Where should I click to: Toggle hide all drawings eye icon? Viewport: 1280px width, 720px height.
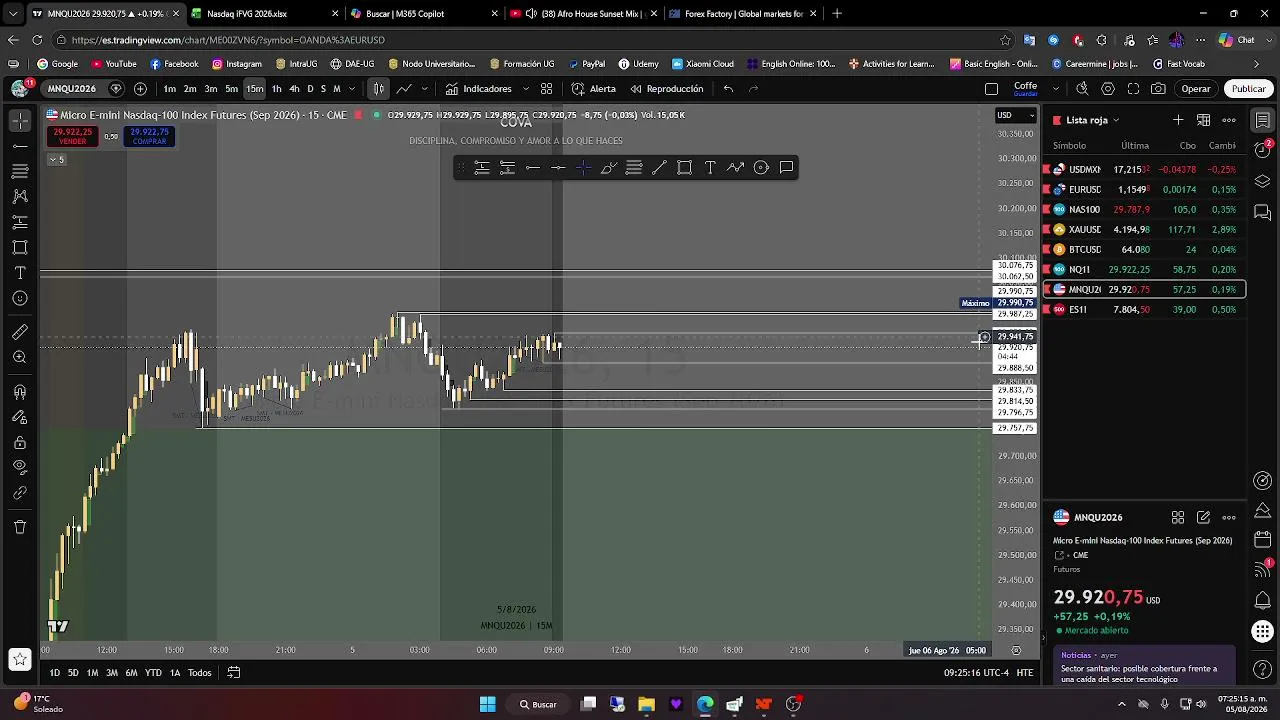(20, 467)
